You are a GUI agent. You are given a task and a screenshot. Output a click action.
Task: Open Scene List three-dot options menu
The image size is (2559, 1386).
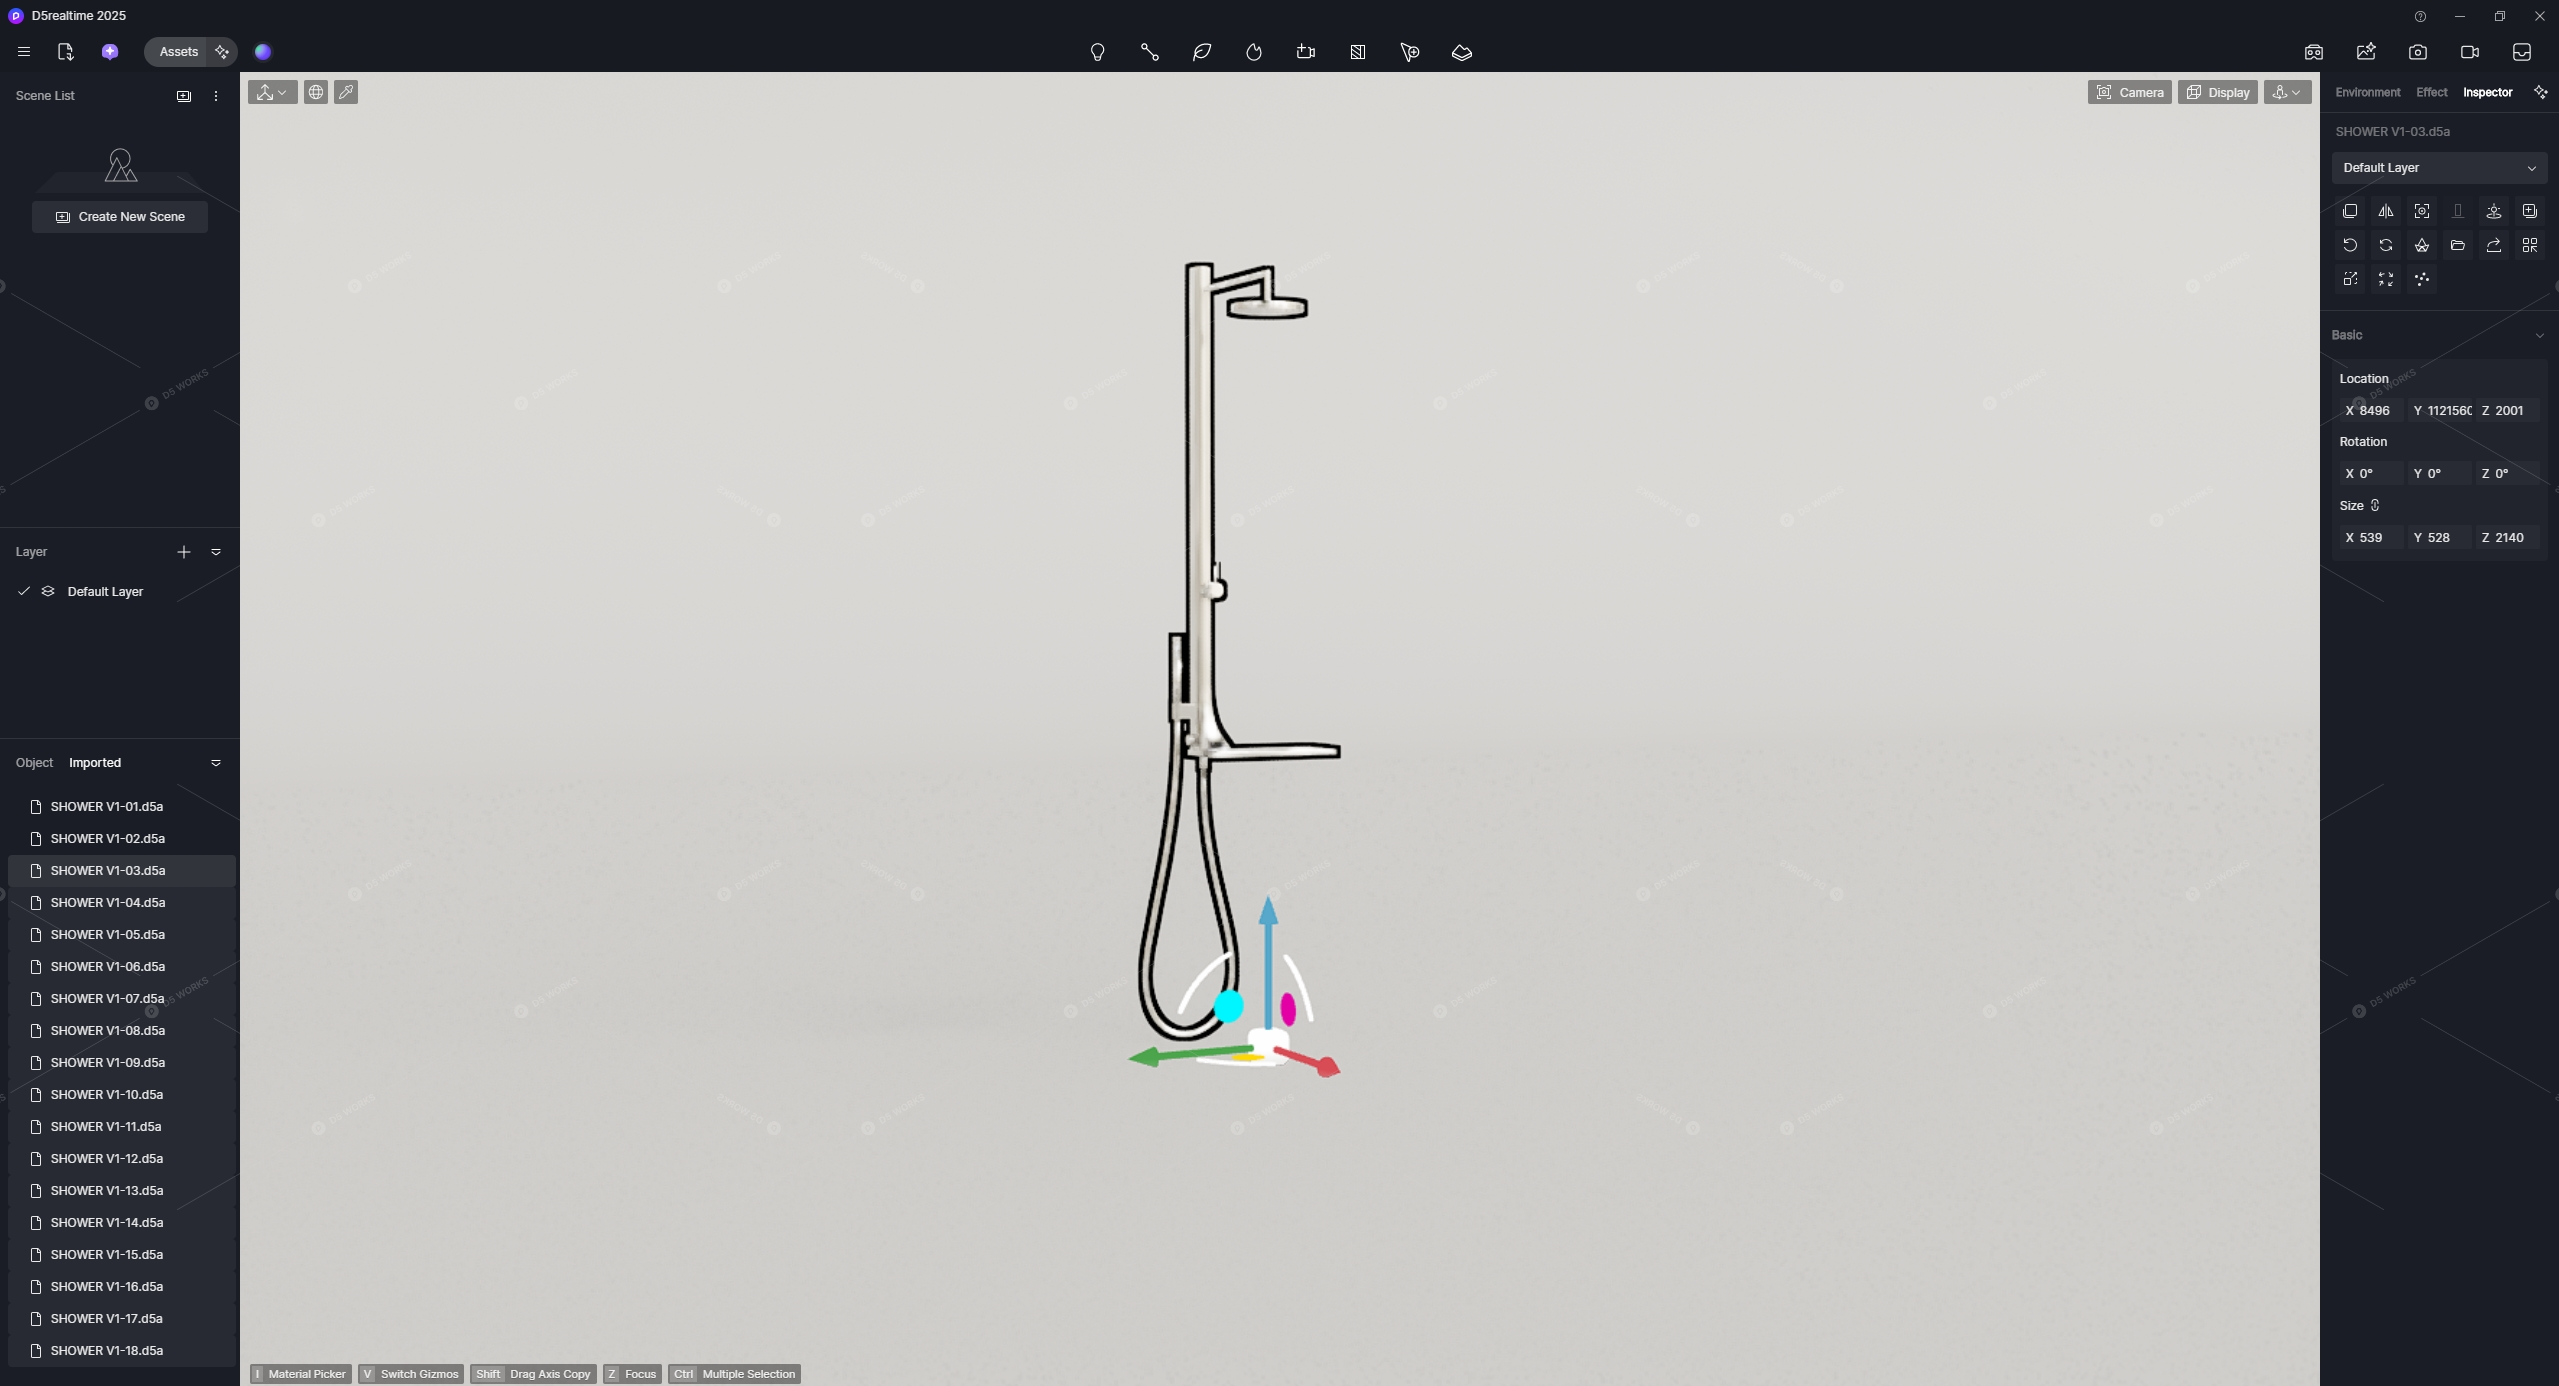click(x=216, y=96)
